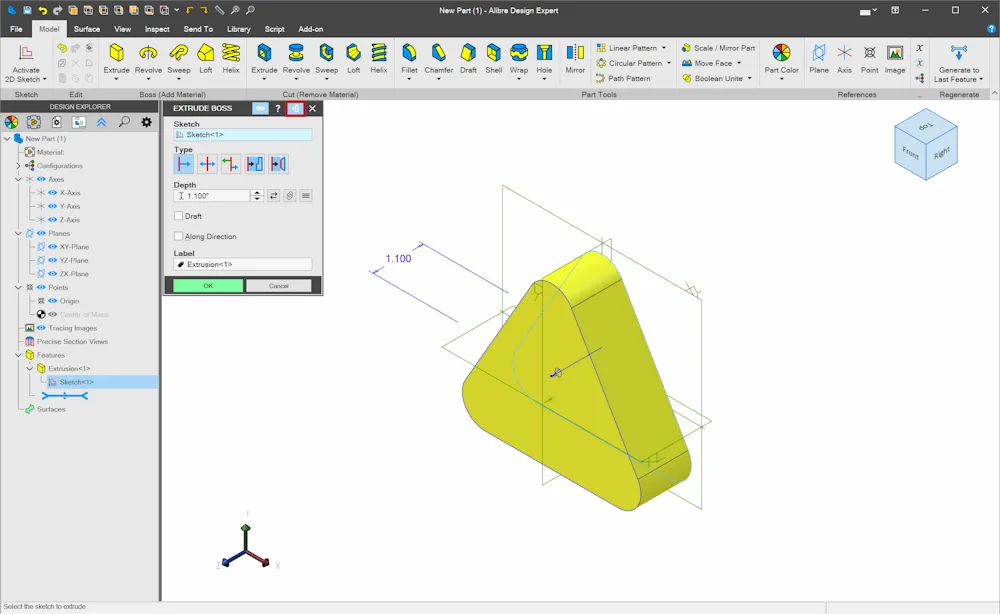Open the Linear Pattern dropdown arrow
1000x614 pixels.
pos(664,48)
